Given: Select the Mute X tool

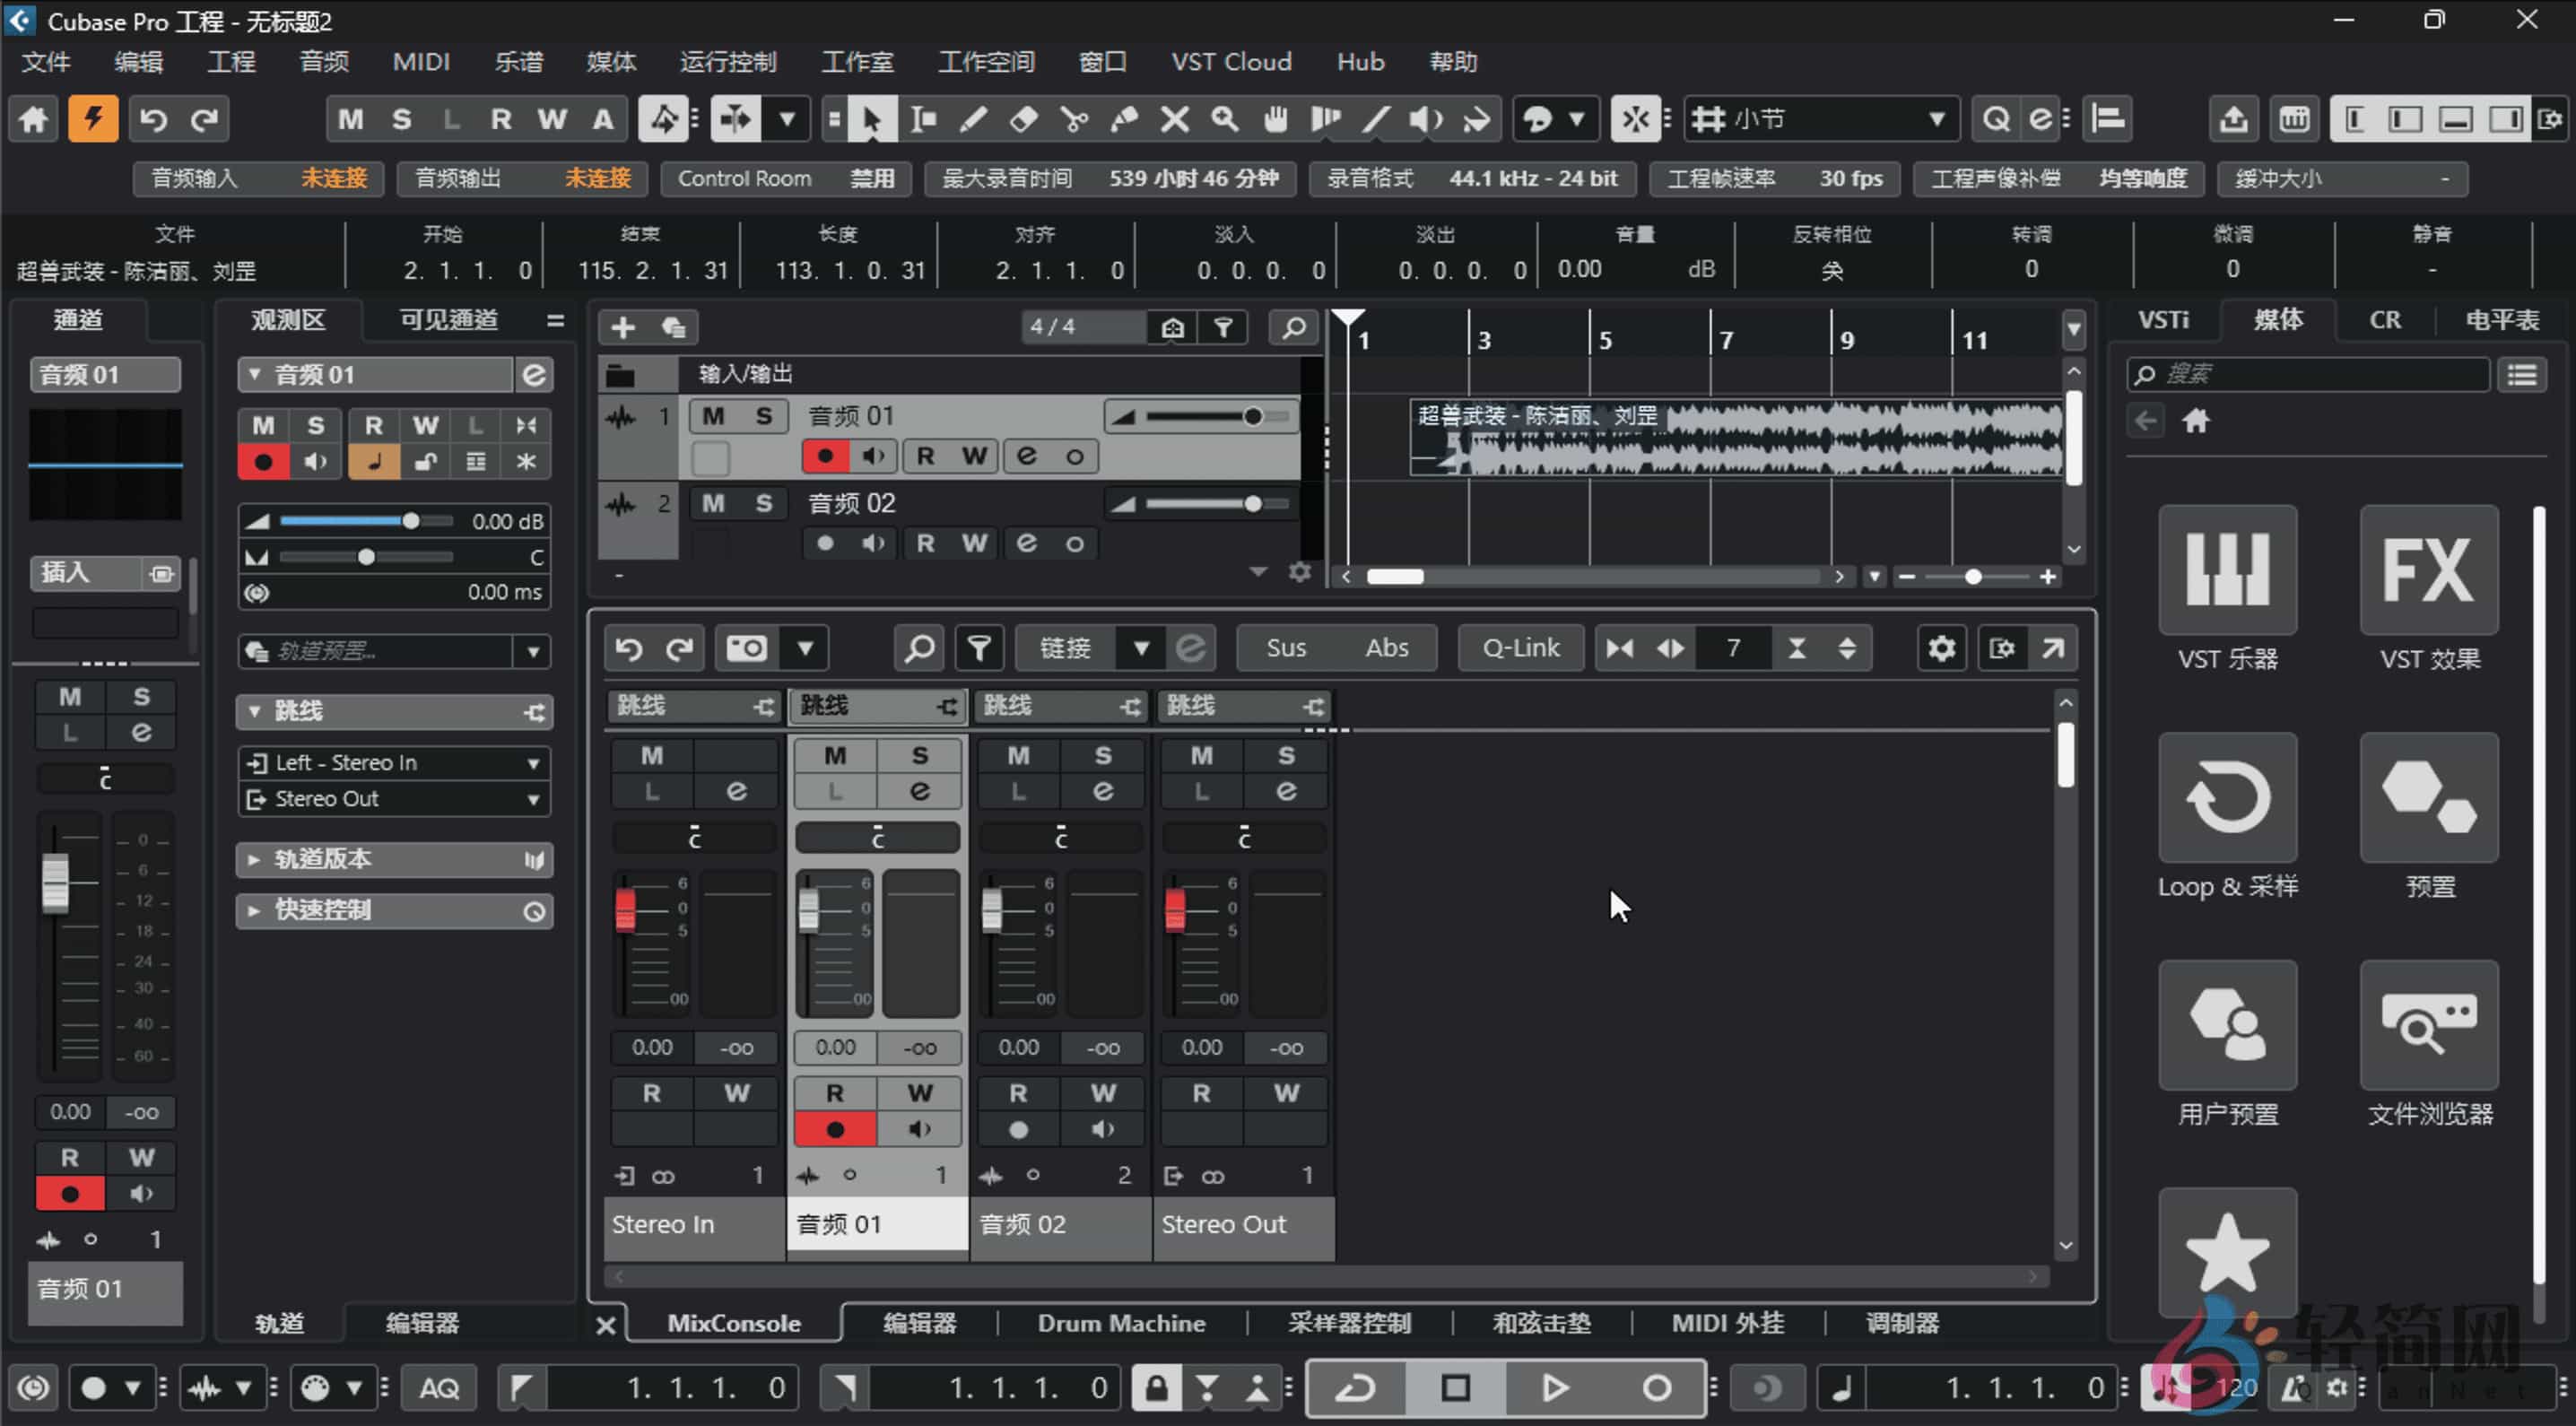Looking at the screenshot, I should [x=1173, y=119].
